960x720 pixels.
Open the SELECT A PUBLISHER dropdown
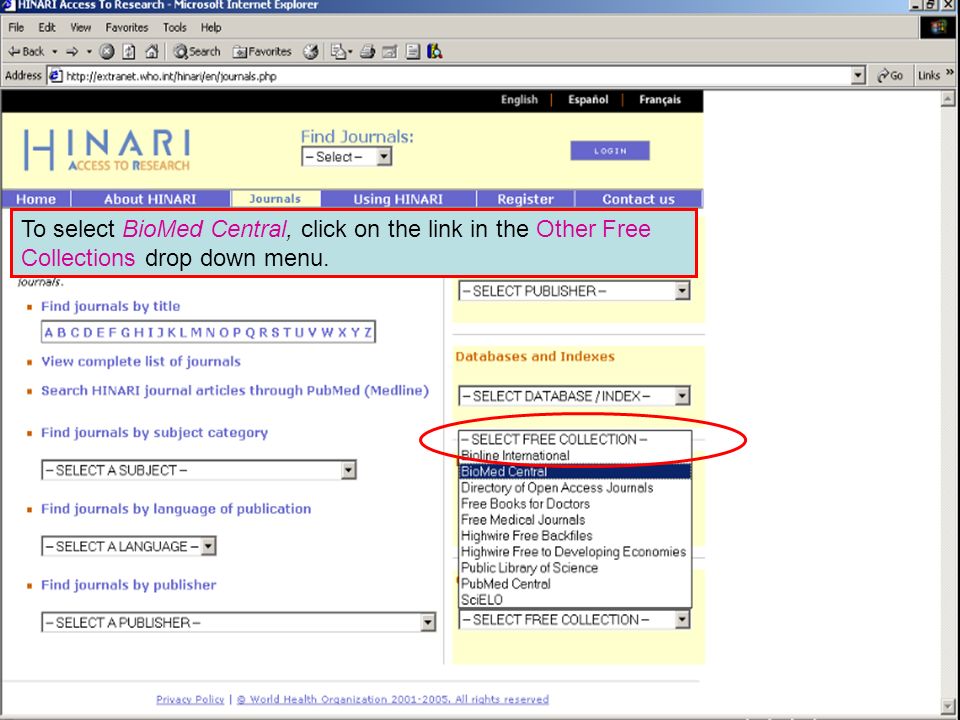239,623
